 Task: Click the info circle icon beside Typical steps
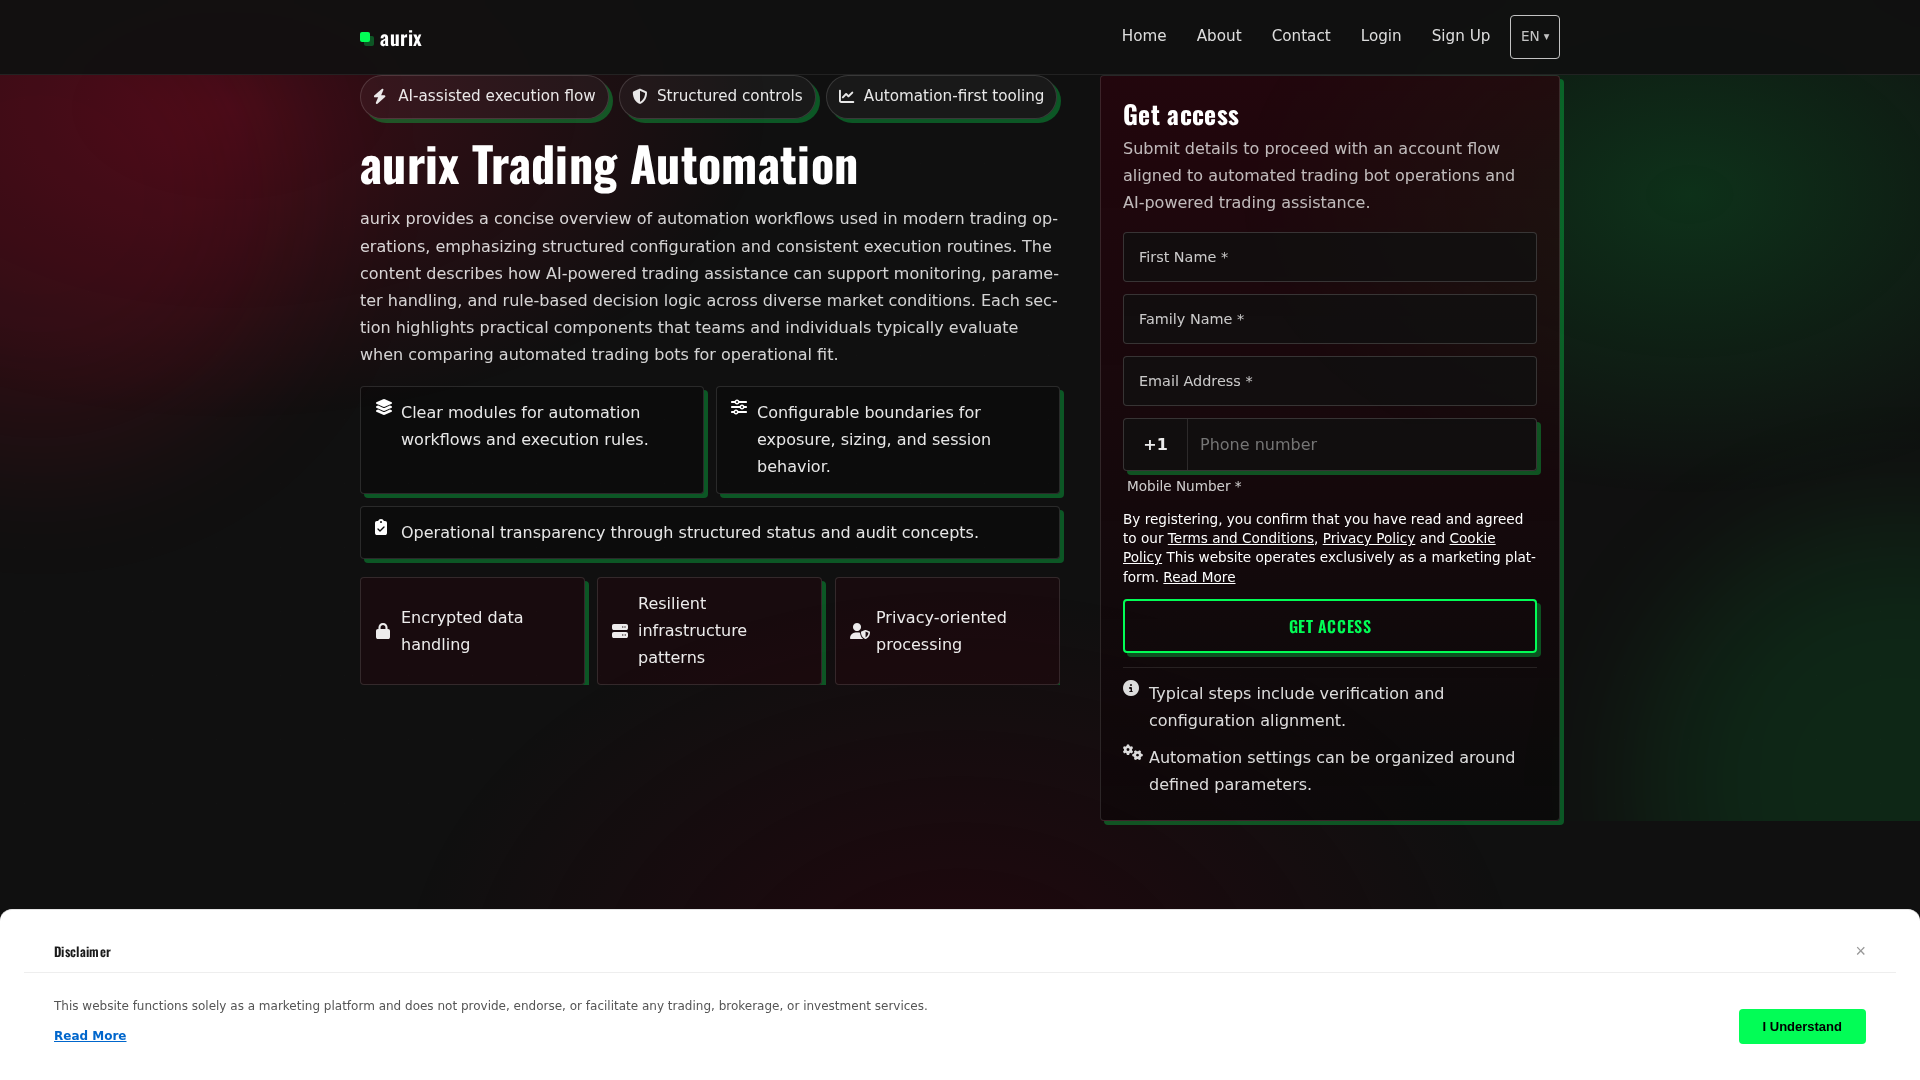[x=1131, y=688]
